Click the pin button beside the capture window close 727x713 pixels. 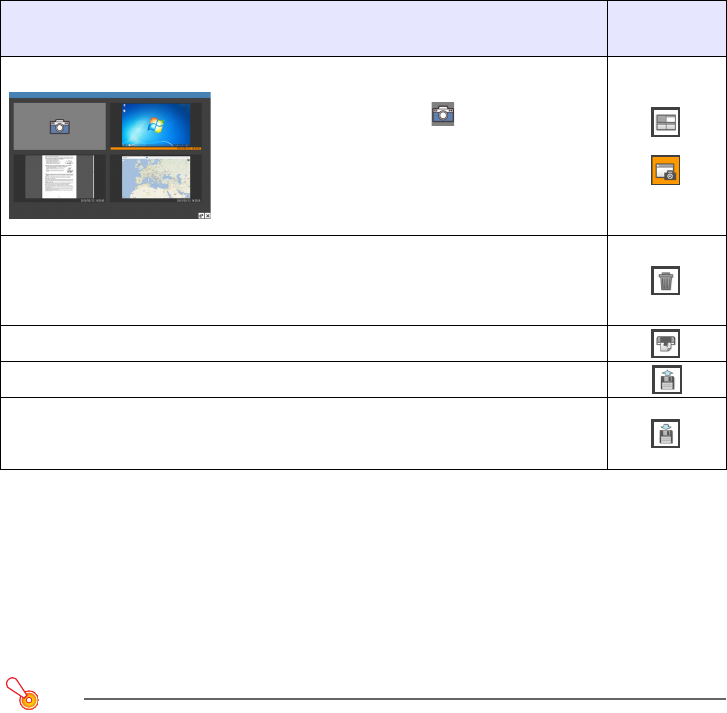point(201,216)
